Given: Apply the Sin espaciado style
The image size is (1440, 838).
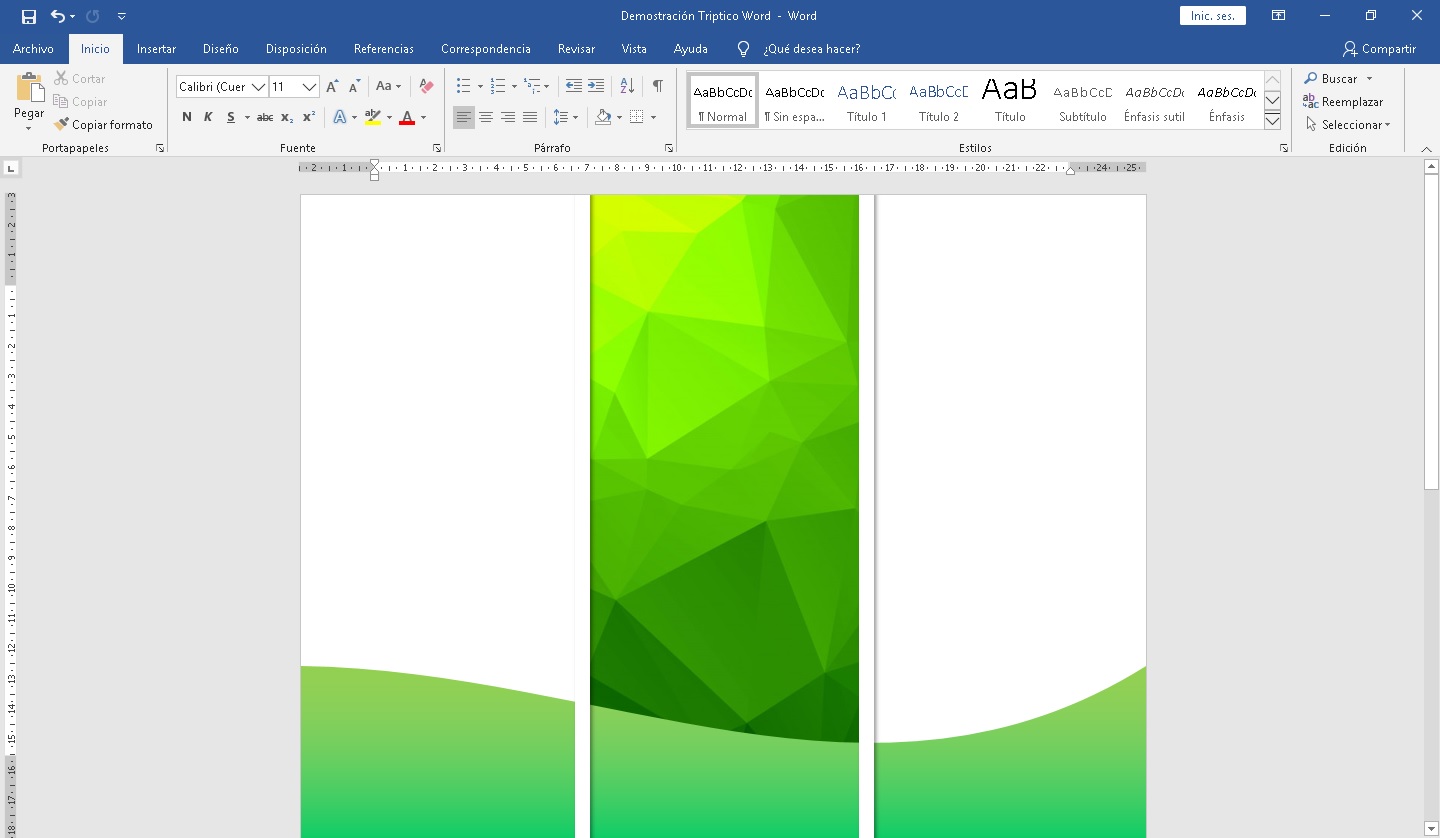Looking at the screenshot, I should point(795,100).
